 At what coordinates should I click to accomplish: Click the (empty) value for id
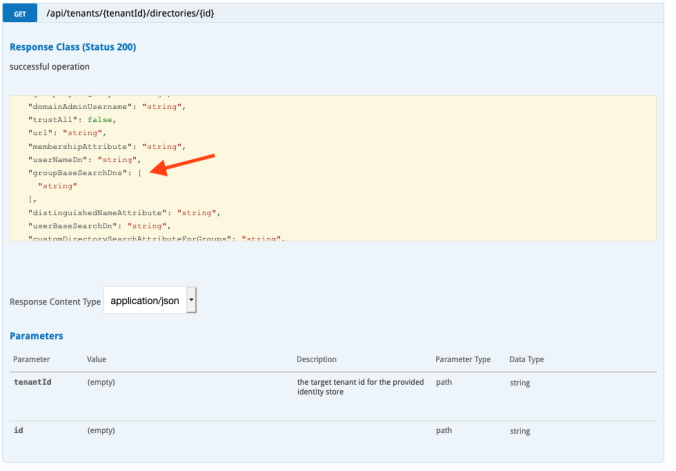tap(101, 430)
